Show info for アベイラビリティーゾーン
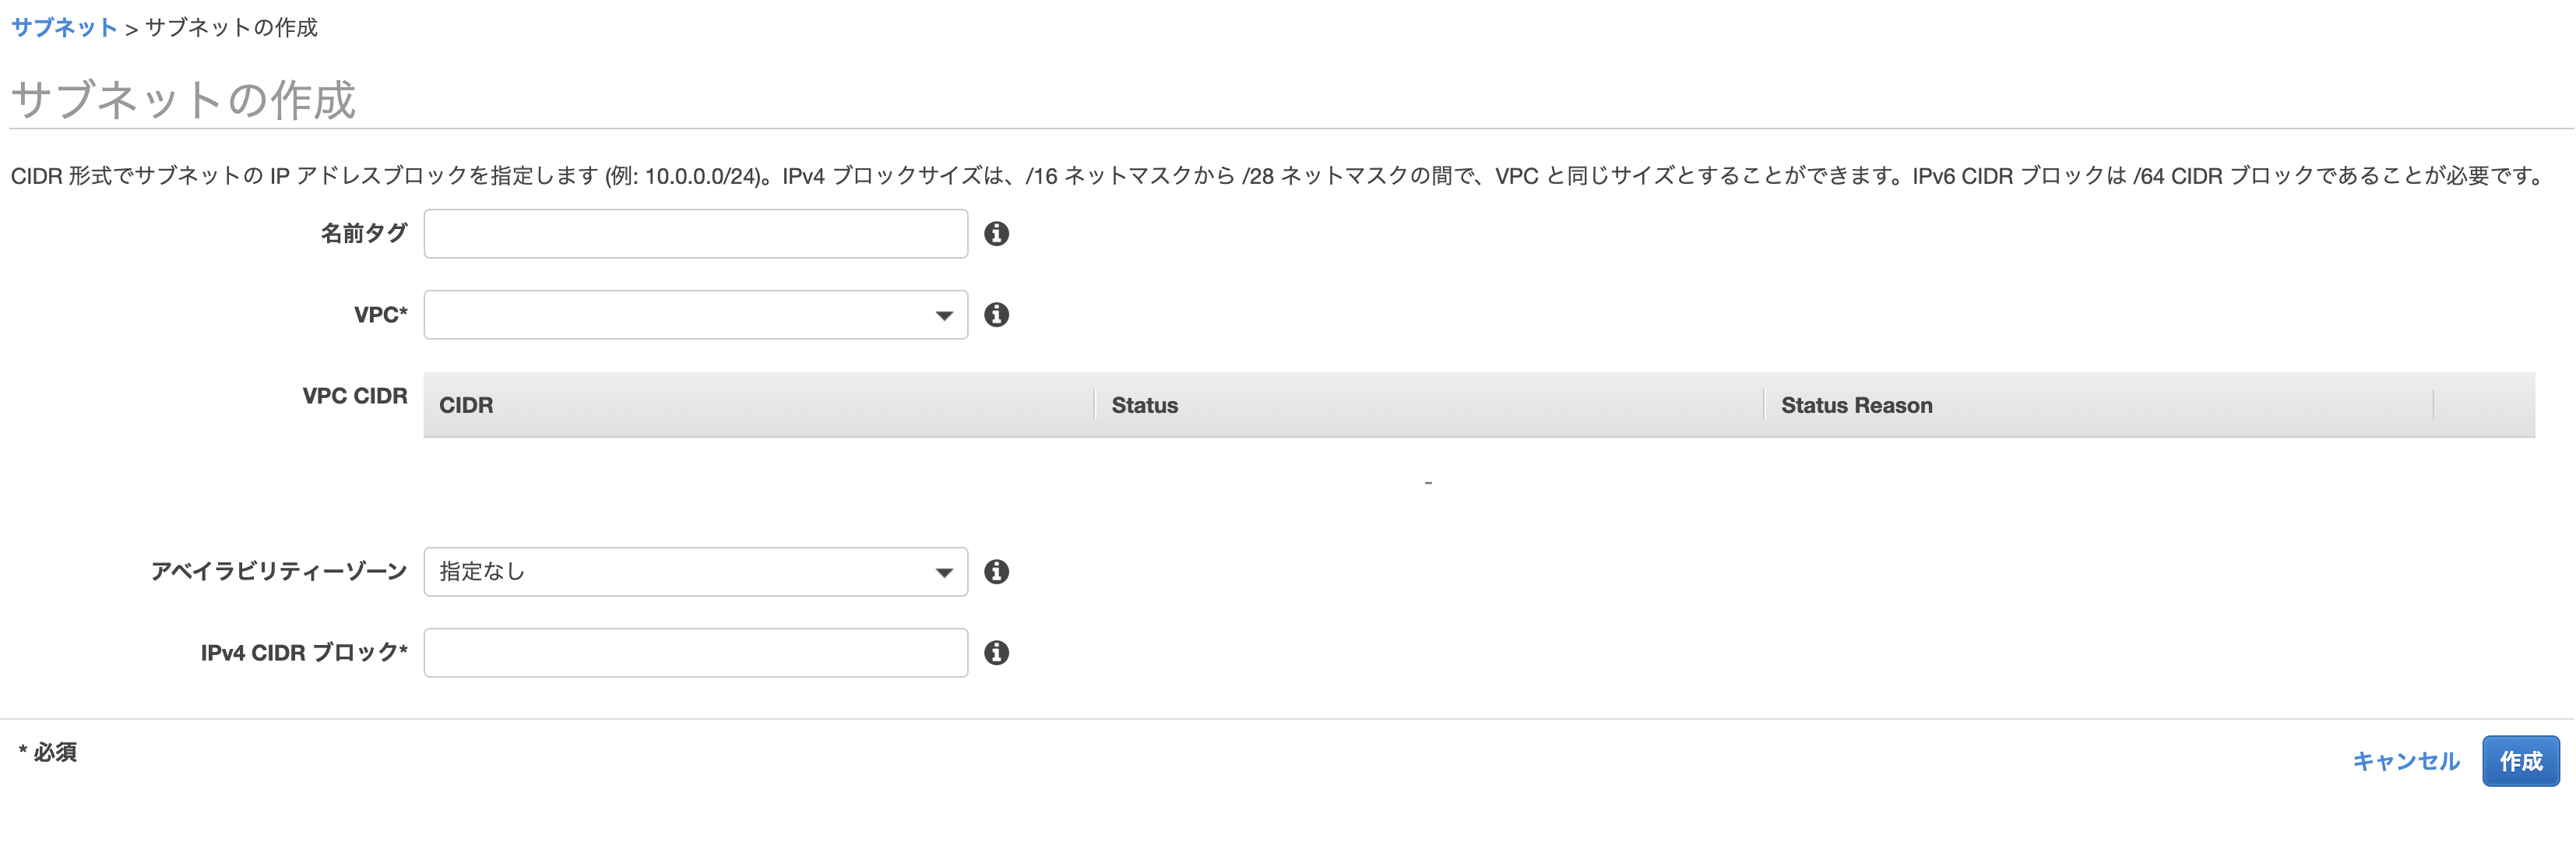Screen dimensions: 2576x860 point(996,571)
